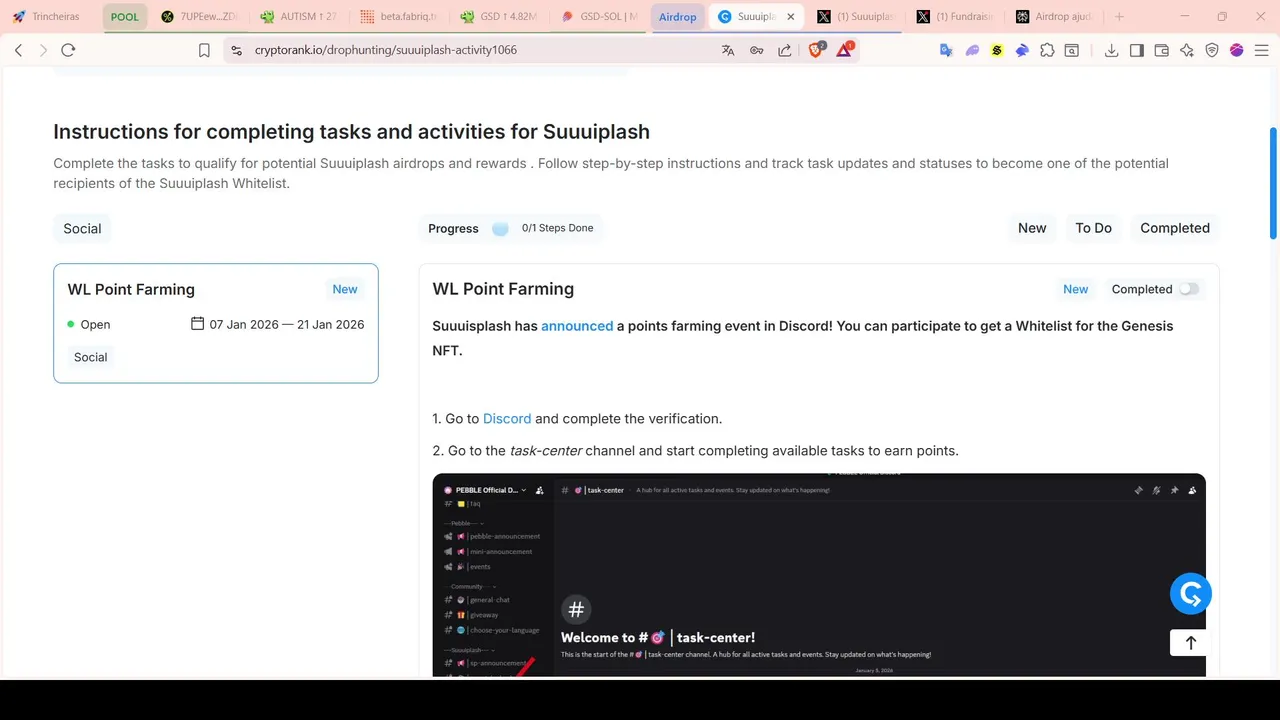Open the translate page icon
The image size is (1280, 720).
pos(728,50)
